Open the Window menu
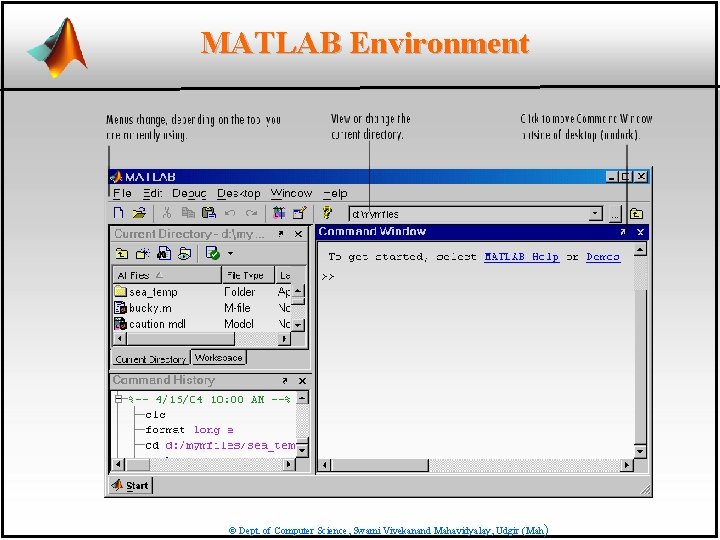This screenshot has width=720, height=540. point(292,193)
